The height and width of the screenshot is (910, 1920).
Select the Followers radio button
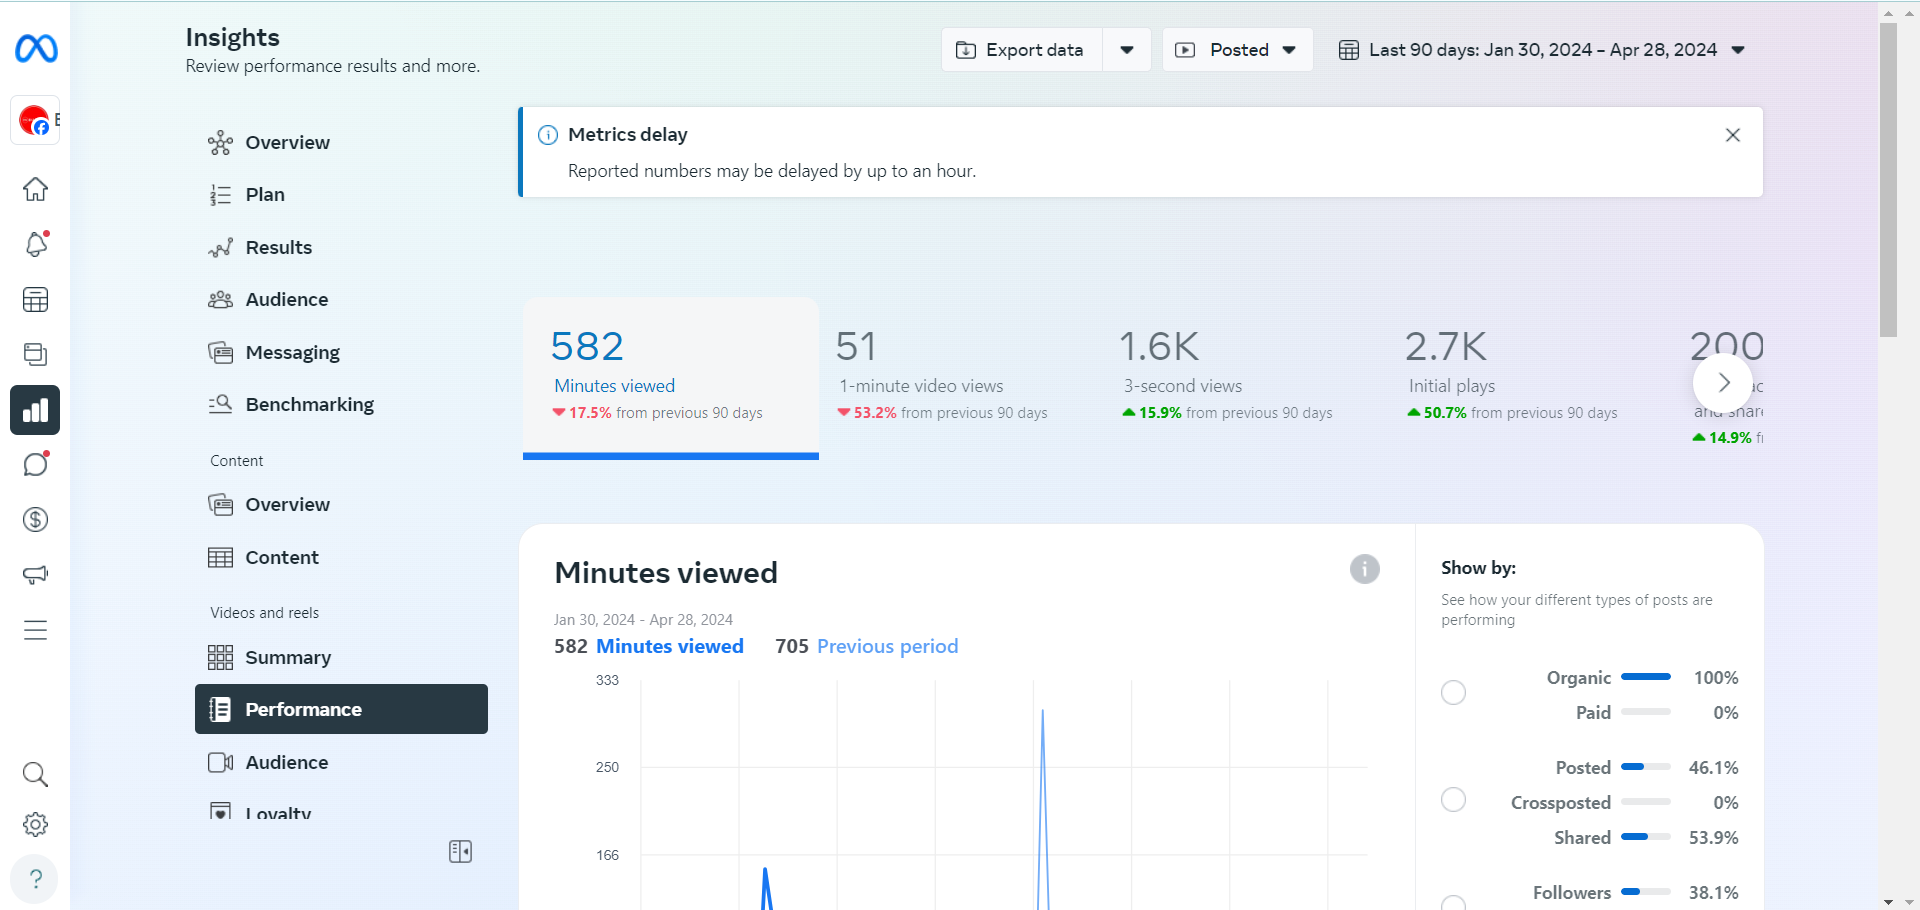(1453, 902)
